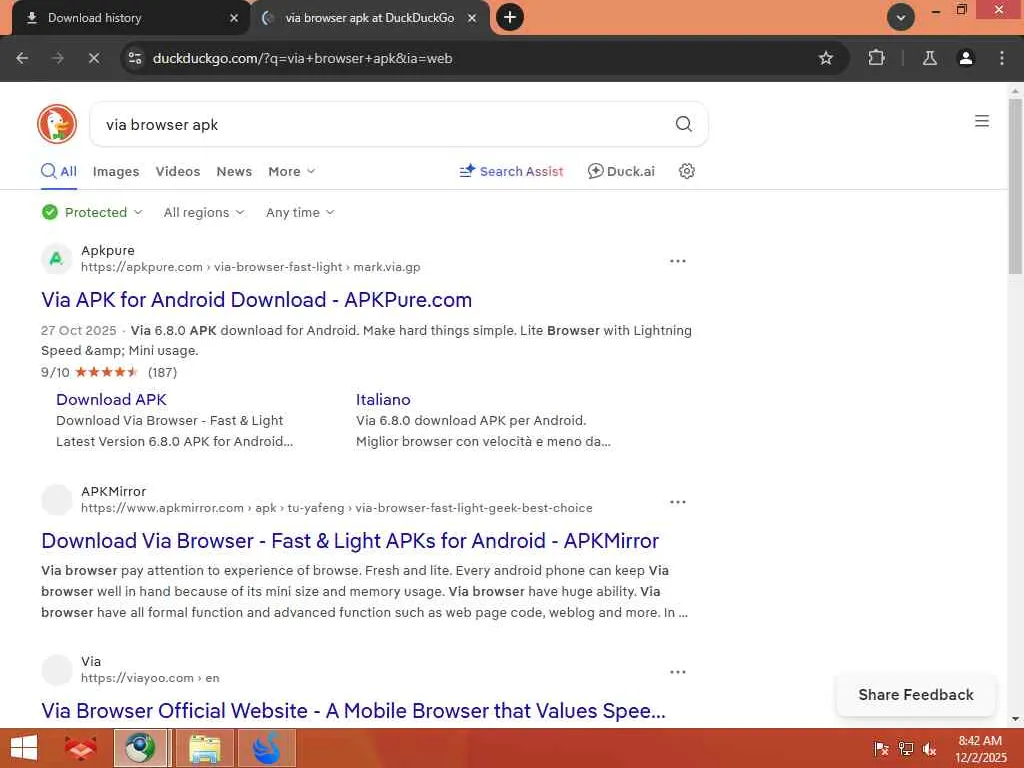Click the Via site favicon
Screen dimensions: 1024x768
coord(57,670)
